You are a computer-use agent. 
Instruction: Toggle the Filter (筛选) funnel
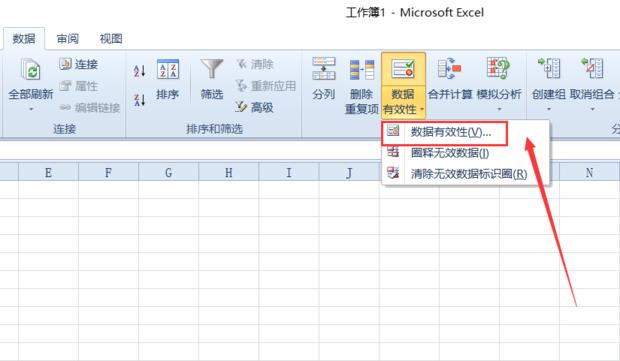click(212, 79)
